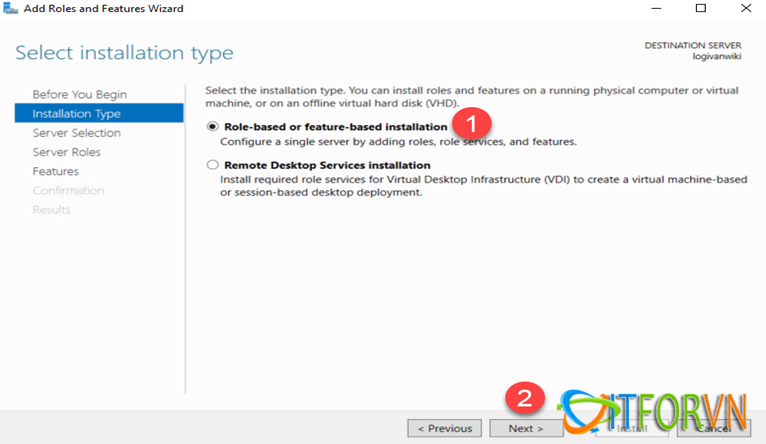Click the ITFORVN watermark logo
Viewport: 766px width, 444px height.
(660, 410)
